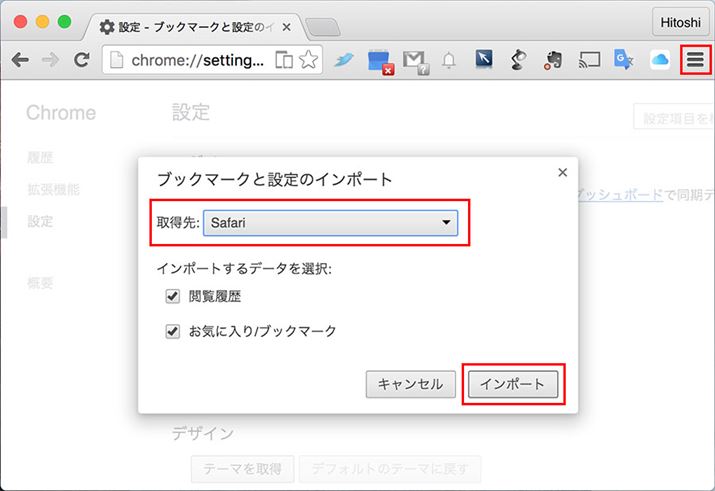This screenshot has width=715, height=491.
Task: Click the settings search field
Action: [674, 118]
